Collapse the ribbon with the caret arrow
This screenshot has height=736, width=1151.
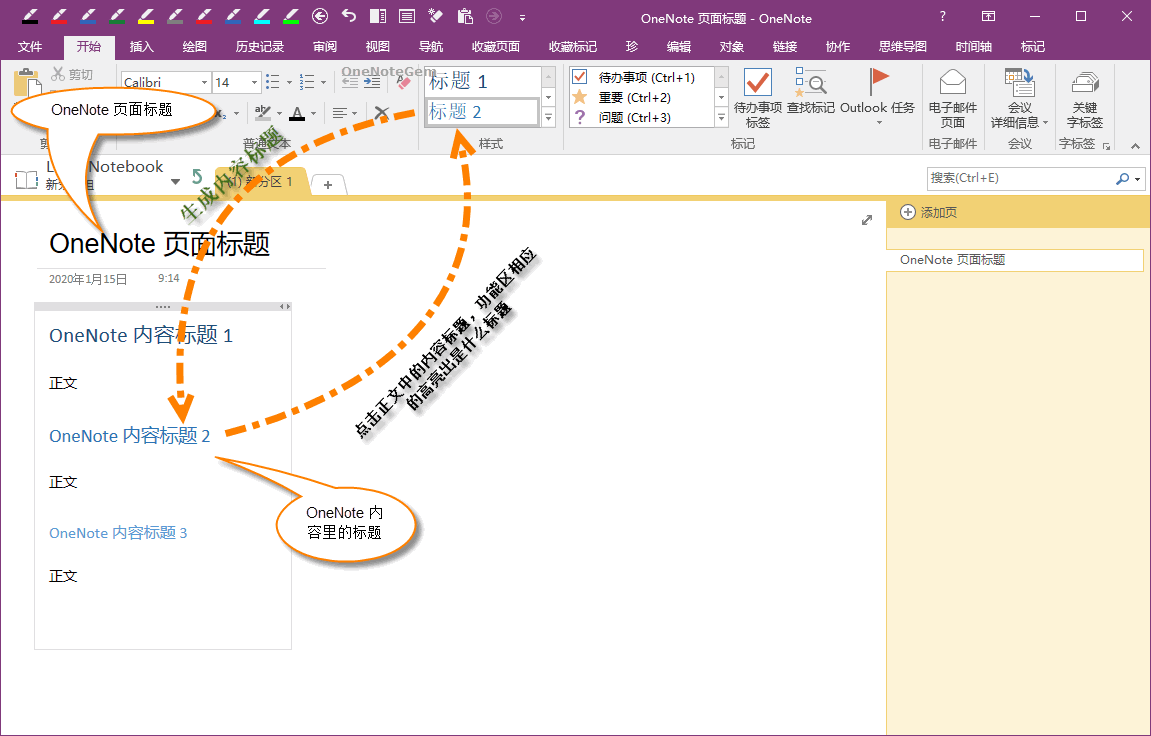click(x=1136, y=145)
